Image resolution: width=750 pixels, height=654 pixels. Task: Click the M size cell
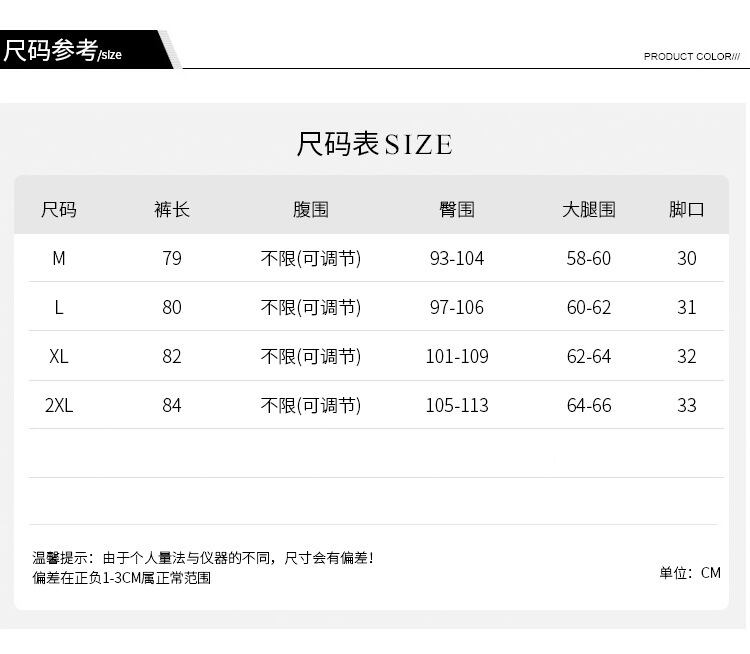(59, 258)
